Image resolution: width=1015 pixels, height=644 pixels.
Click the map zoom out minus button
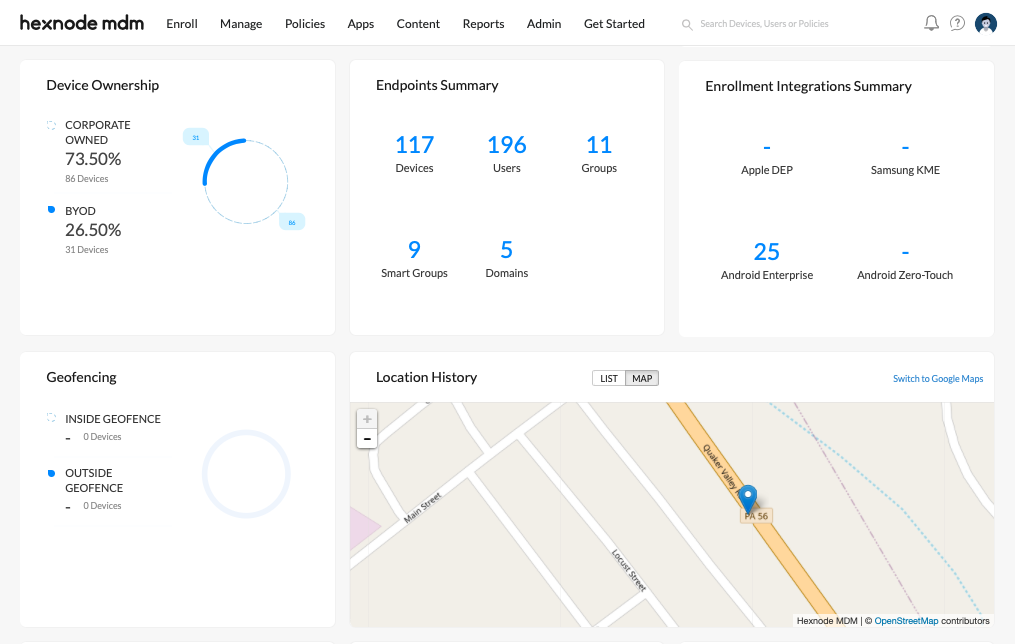click(367, 438)
